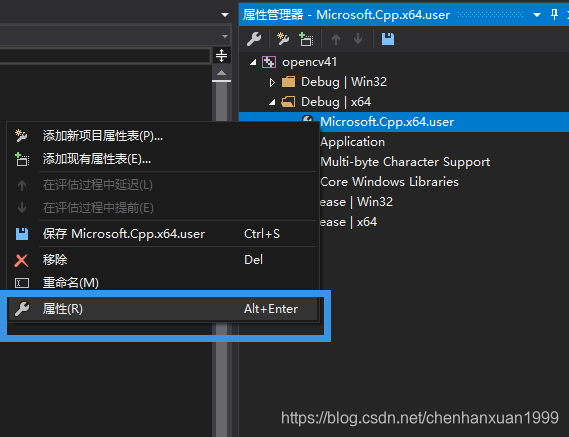Click the wand icon beside 添加新项目属性表
The width and height of the screenshot is (569, 437).
[21, 136]
